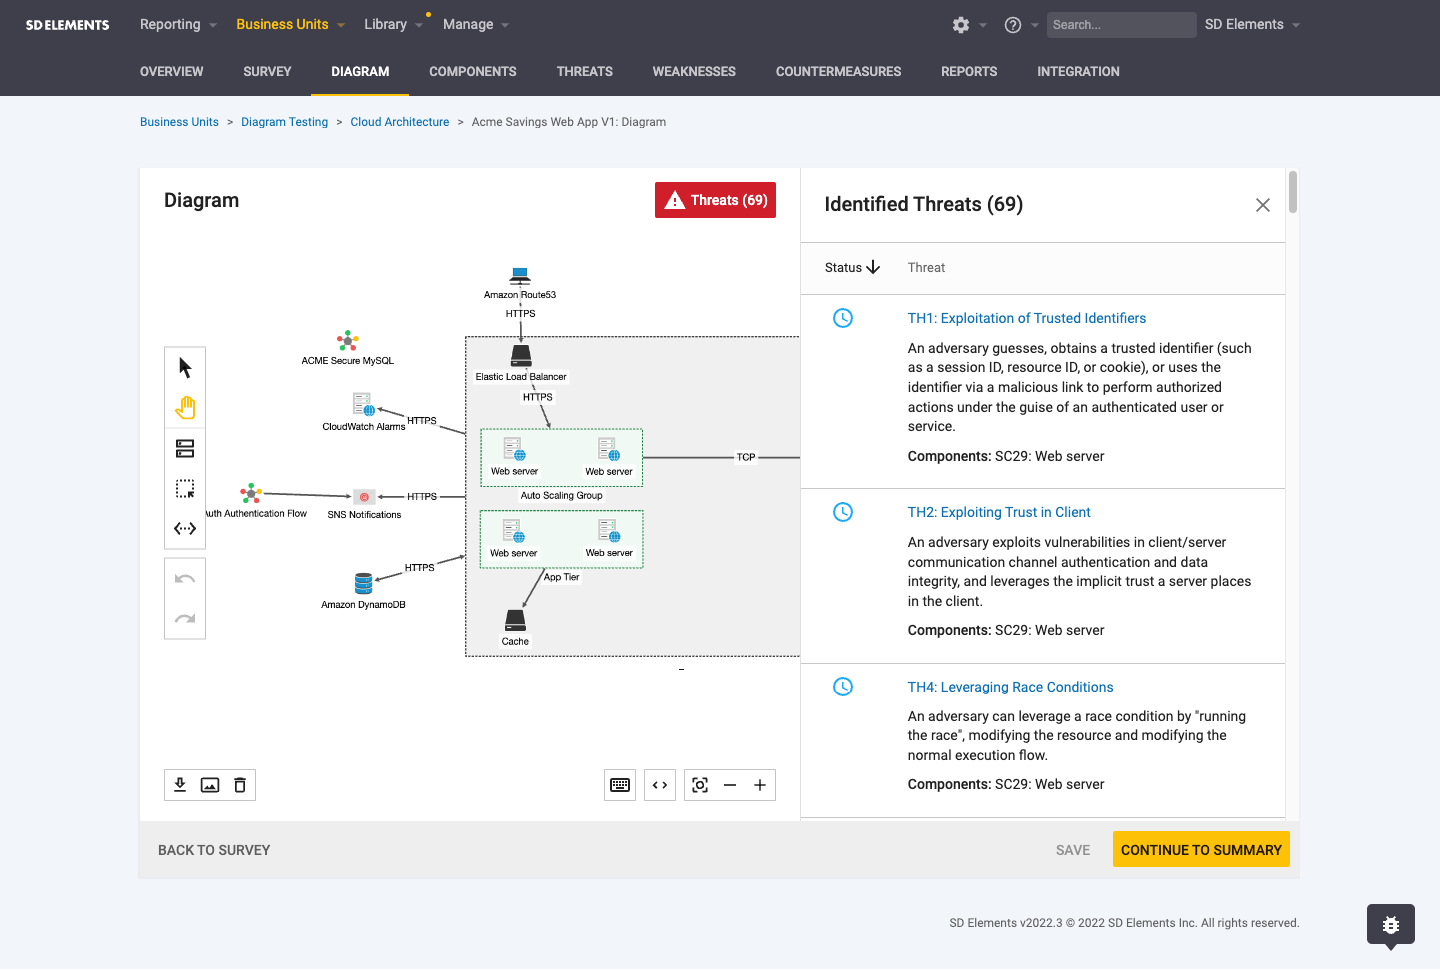The height and width of the screenshot is (970, 1440).
Task: Select CloudWatch Alarms node
Action: pyautogui.click(x=363, y=404)
